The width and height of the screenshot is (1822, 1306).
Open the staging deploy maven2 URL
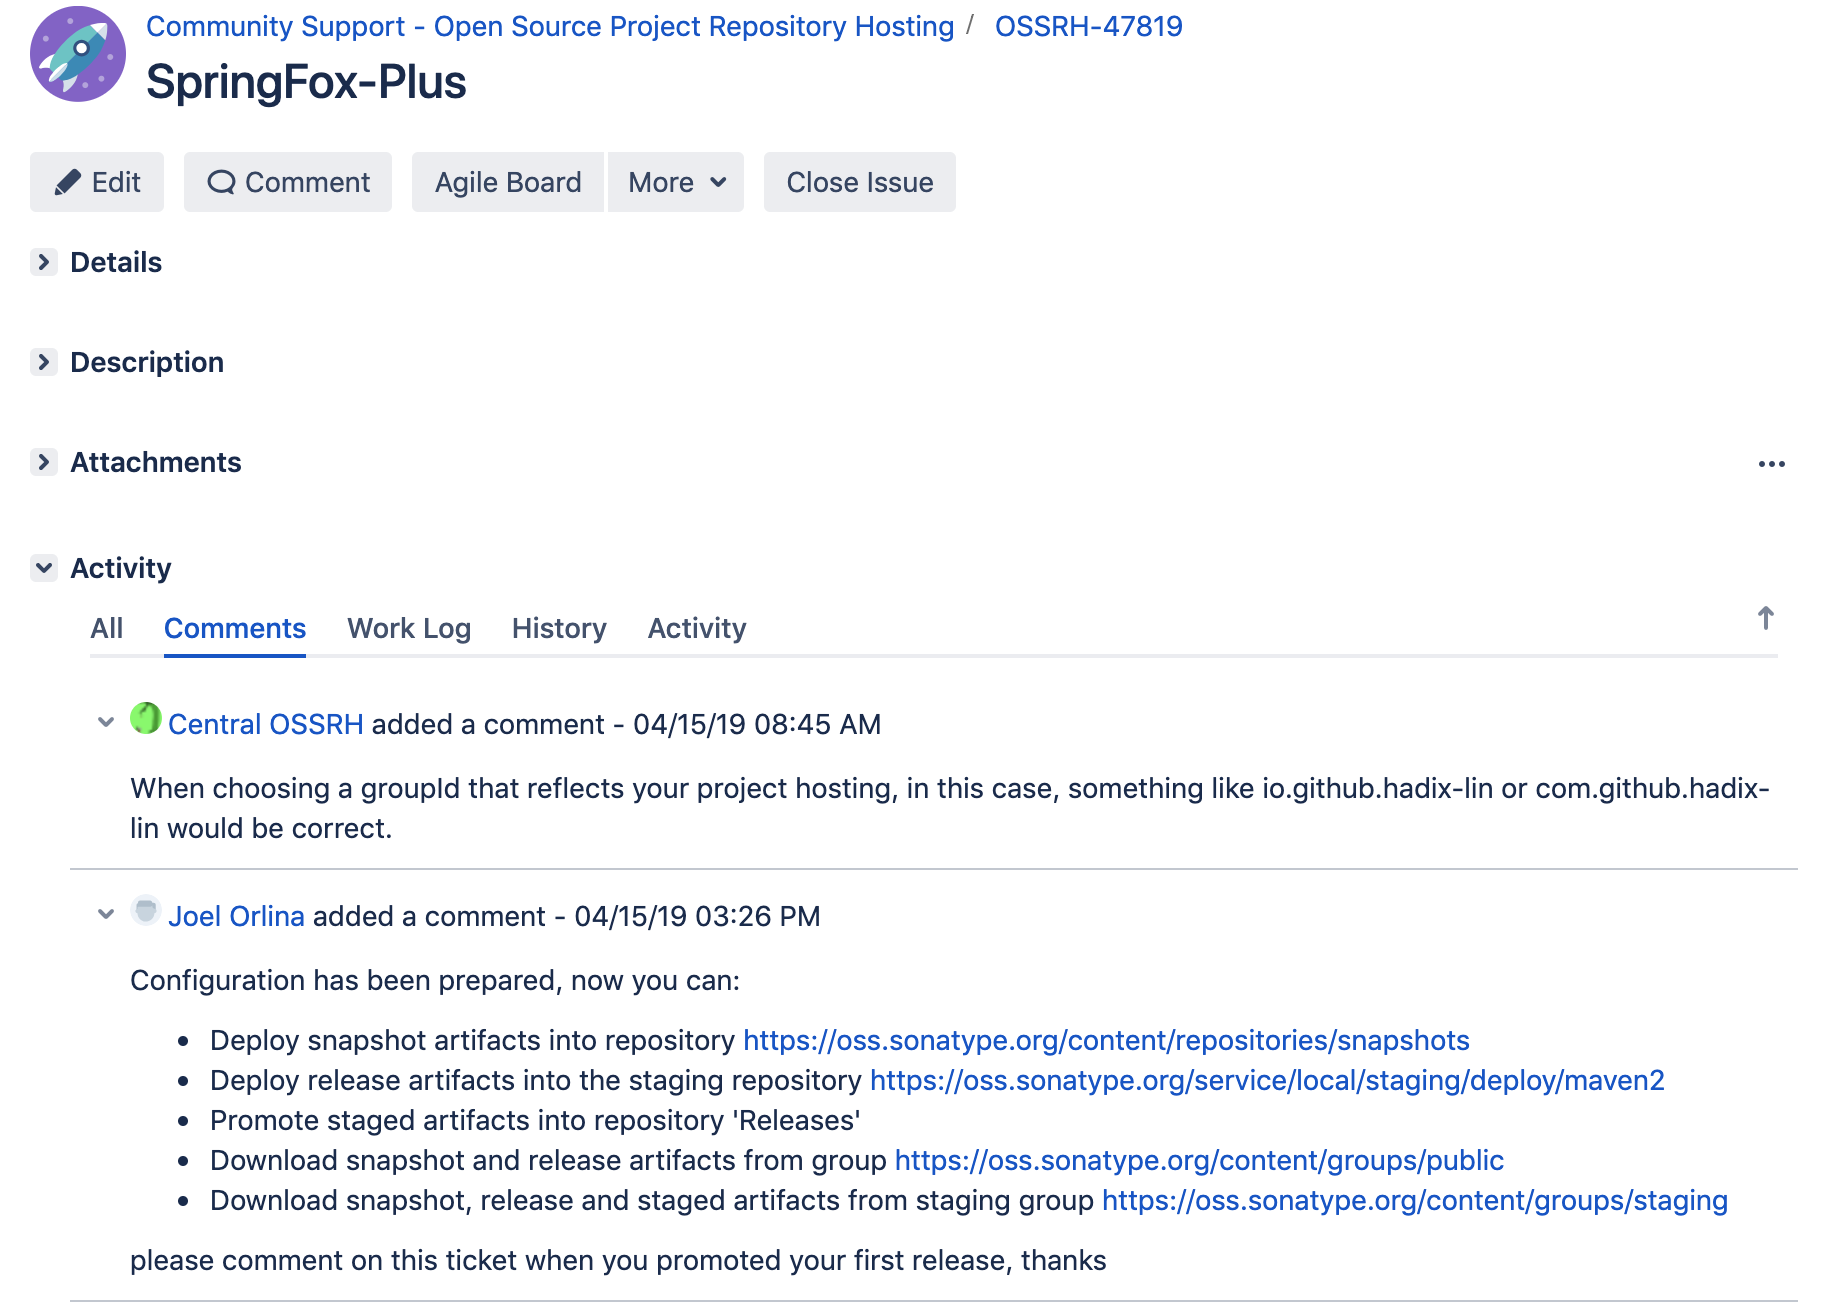tap(1267, 1080)
